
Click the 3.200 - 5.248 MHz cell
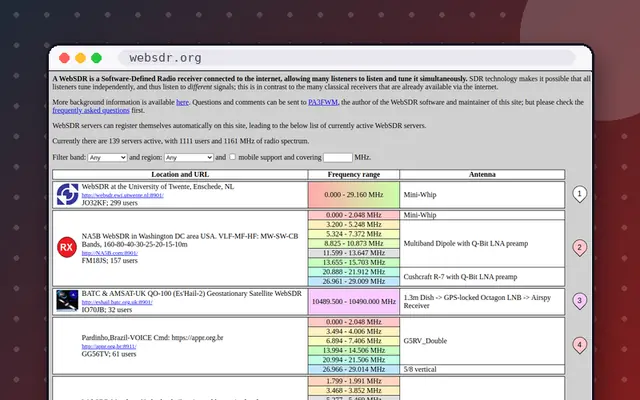tap(354, 224)
